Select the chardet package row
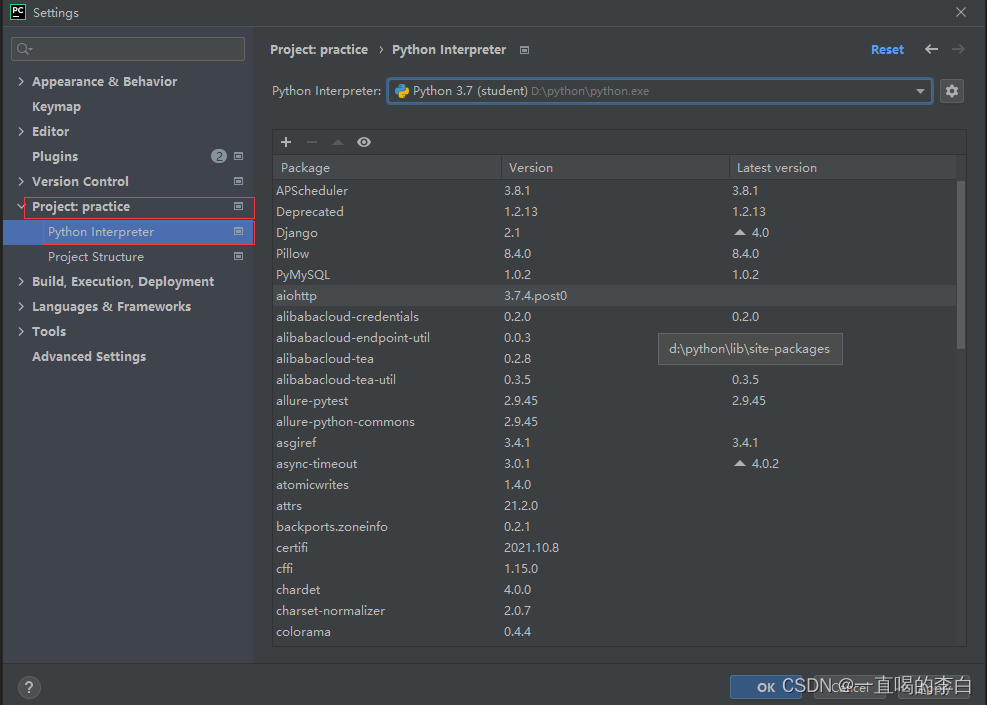Image resolution: width=987 pixels, height=705 pixels. [x=614, y=589]
